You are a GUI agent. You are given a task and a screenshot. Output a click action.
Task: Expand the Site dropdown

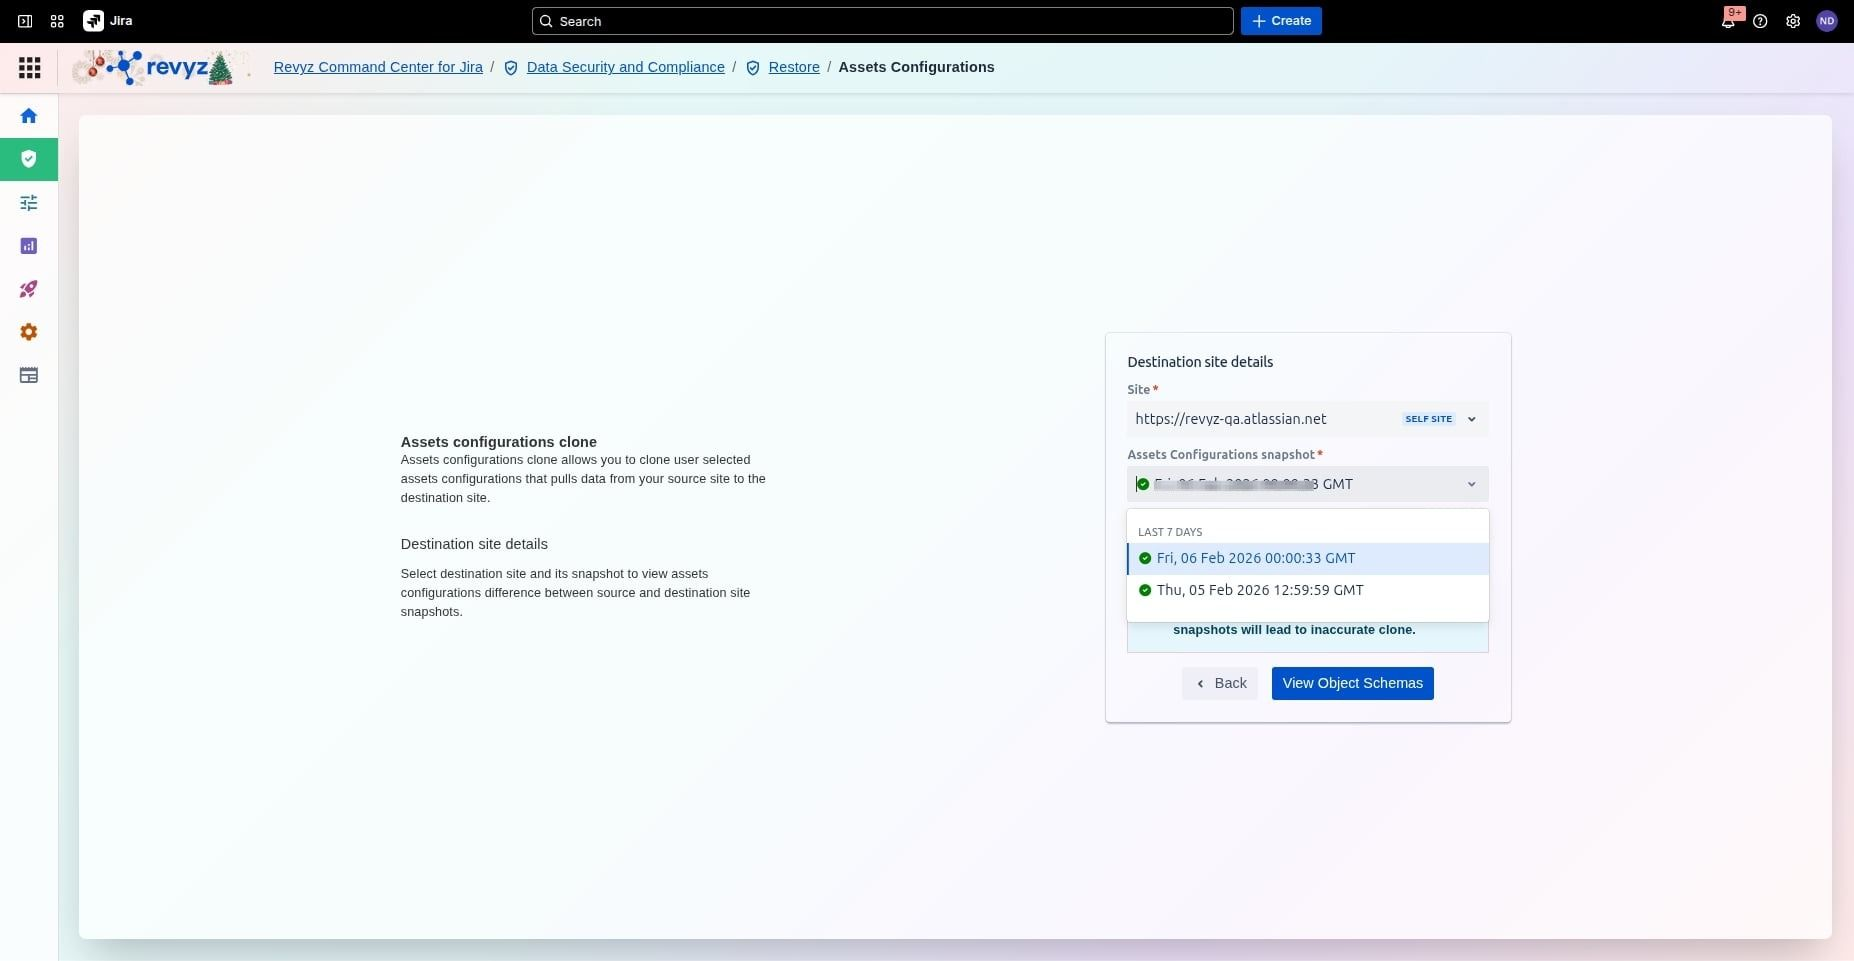coord(1470,419)
